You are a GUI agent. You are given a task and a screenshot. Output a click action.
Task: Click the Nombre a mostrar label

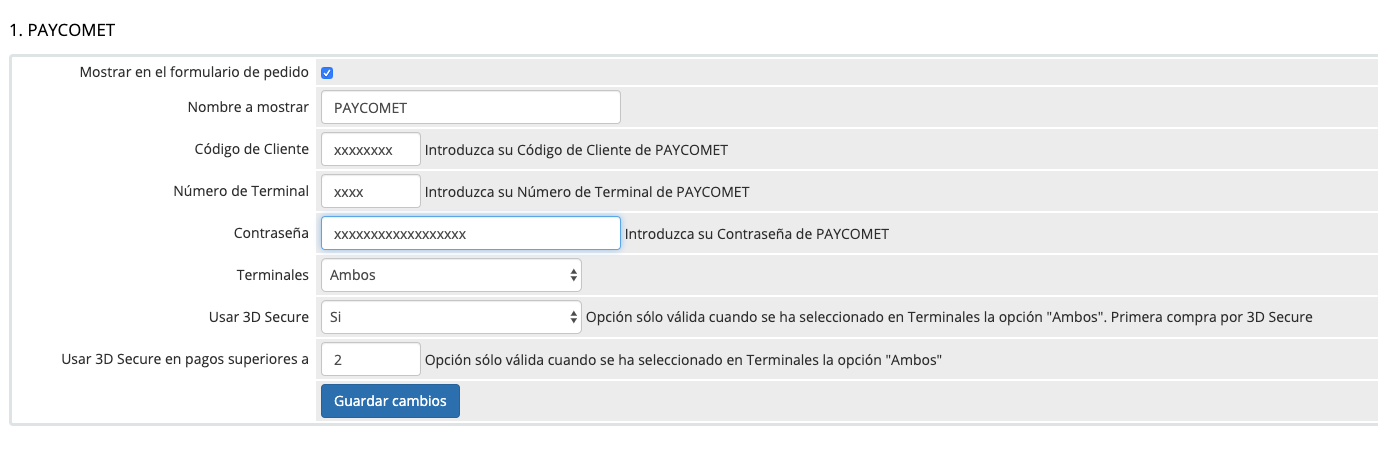pyautogui.click(x=248, y=108)
